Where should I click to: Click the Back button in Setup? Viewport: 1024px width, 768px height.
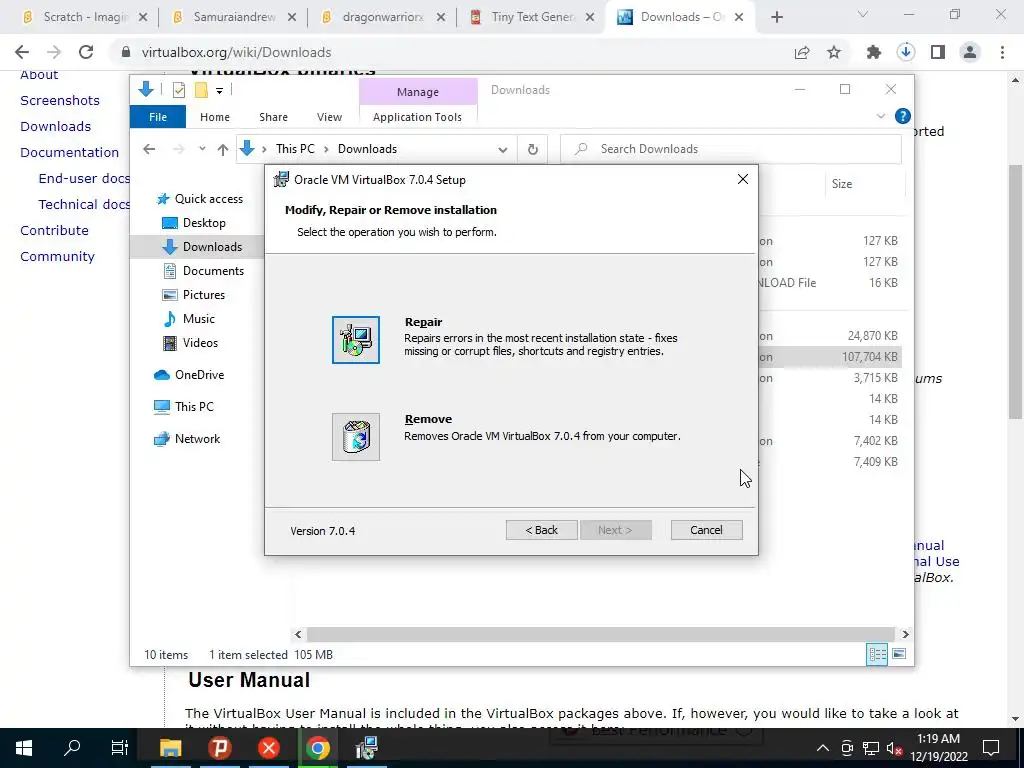coord(541,530)
